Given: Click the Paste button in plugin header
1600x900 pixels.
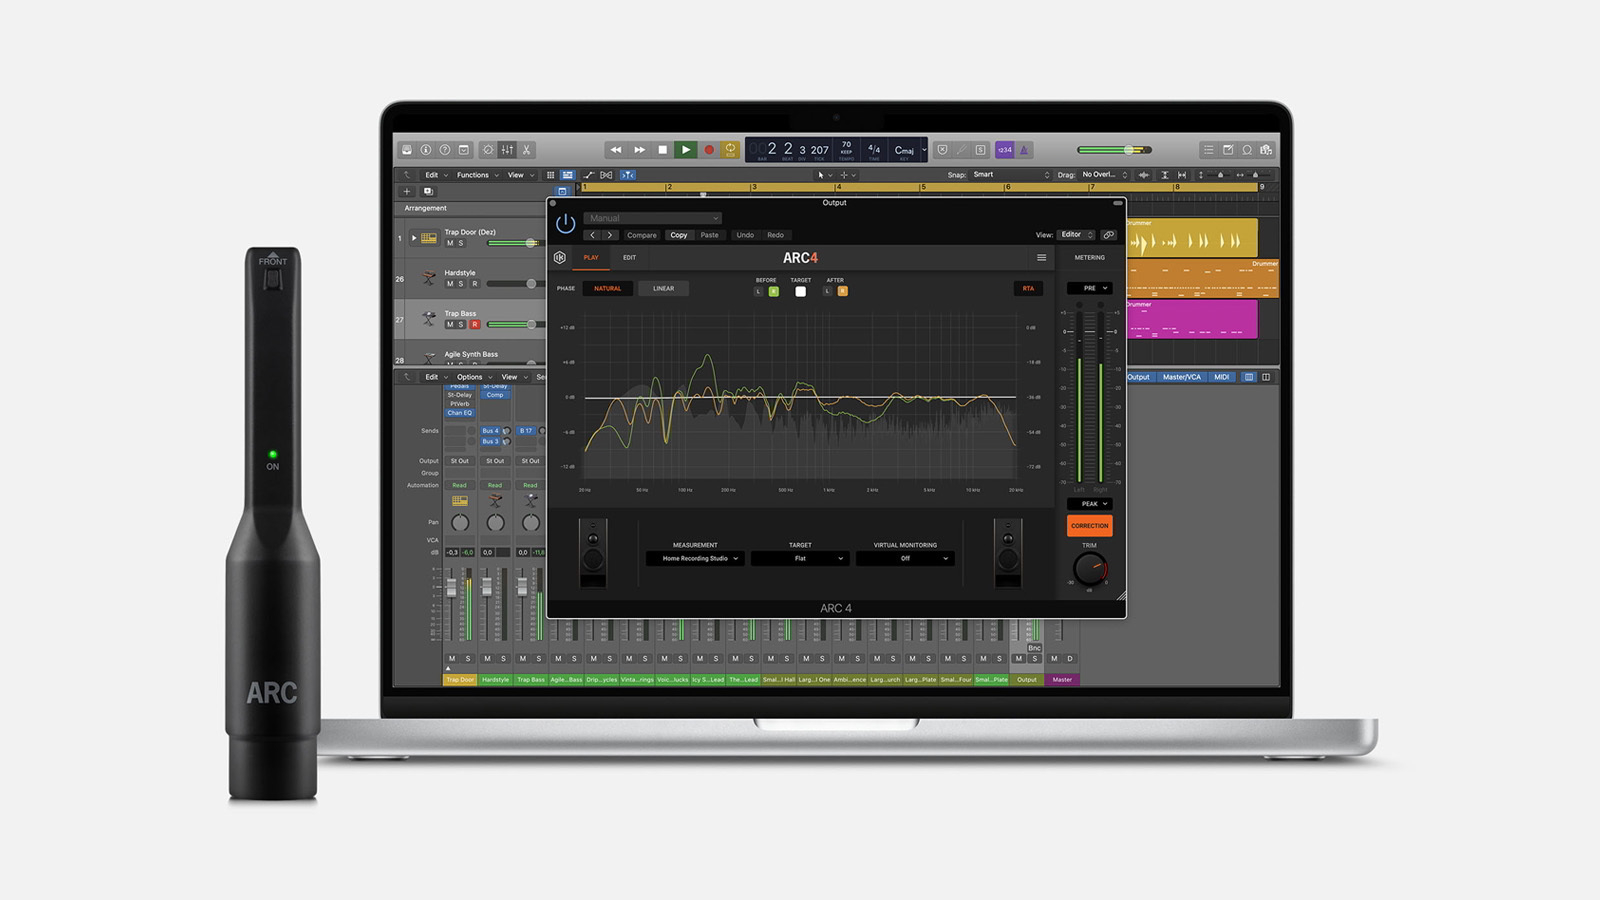Looking at the screenshot, I should point(709,235).
